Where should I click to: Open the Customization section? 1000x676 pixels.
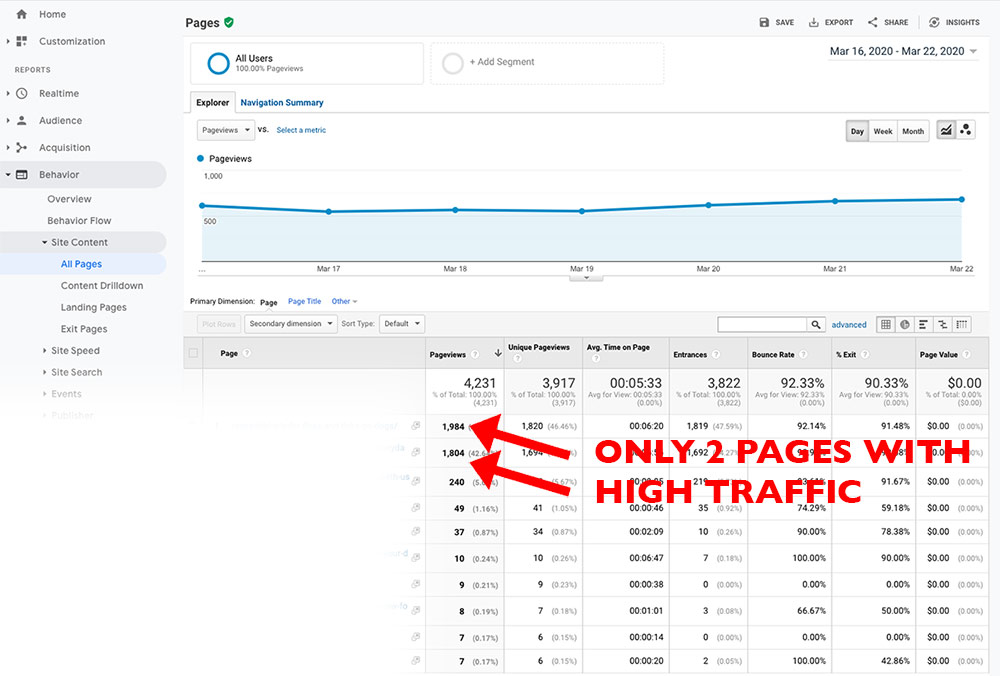pyautogui.click(x=71, y=41)
